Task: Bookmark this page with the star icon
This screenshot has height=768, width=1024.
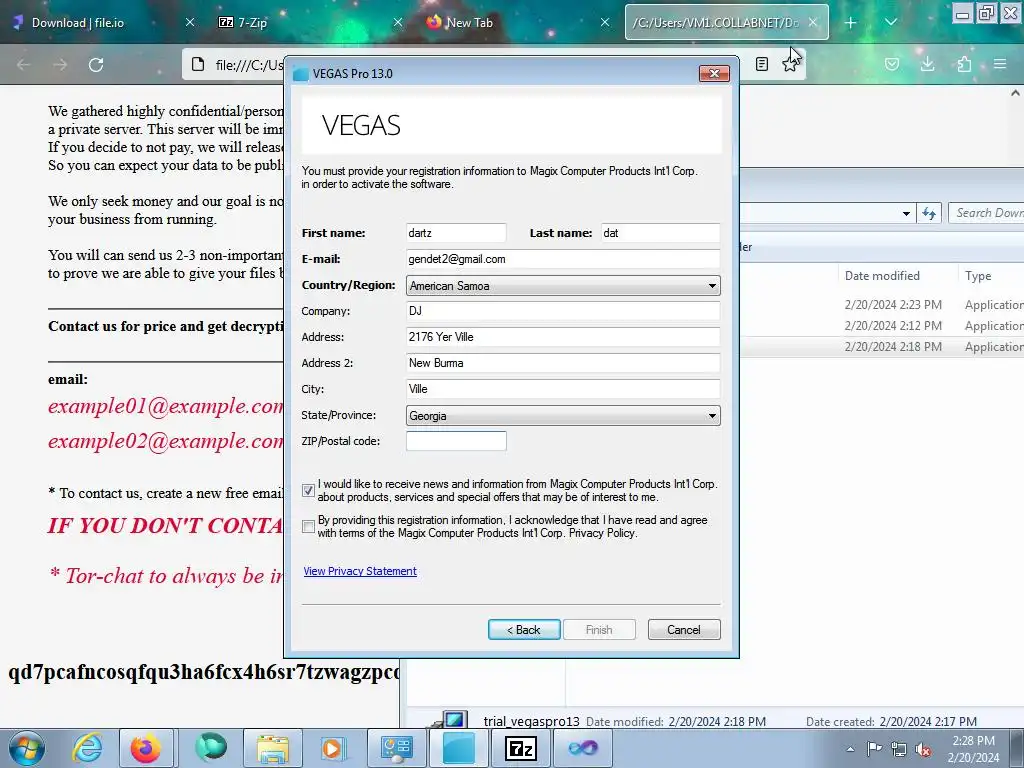Action: [790, 64]
